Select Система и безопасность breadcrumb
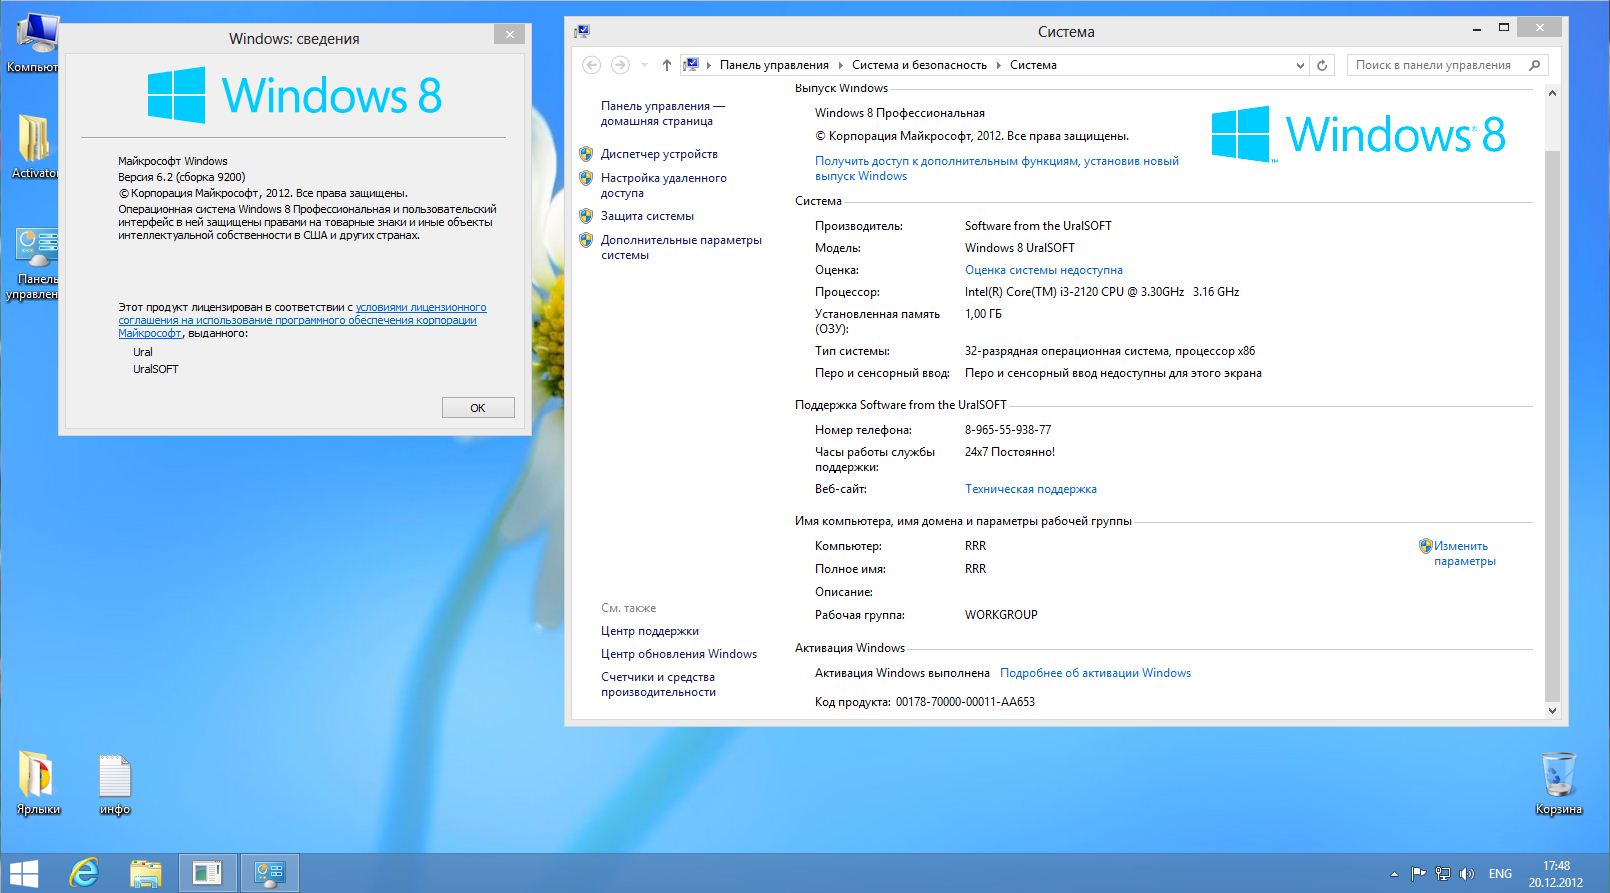Image resolution: width=1610 pixels, height=893 pixels. pyautogui.click(x=919, y=65)
